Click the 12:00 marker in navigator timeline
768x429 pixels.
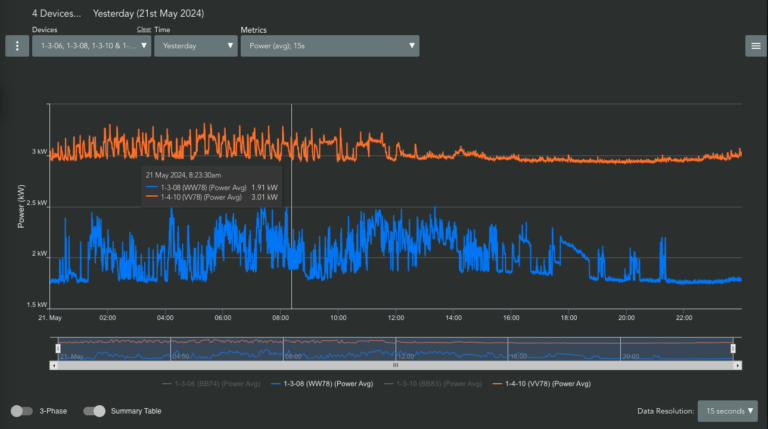click(406, 357)
